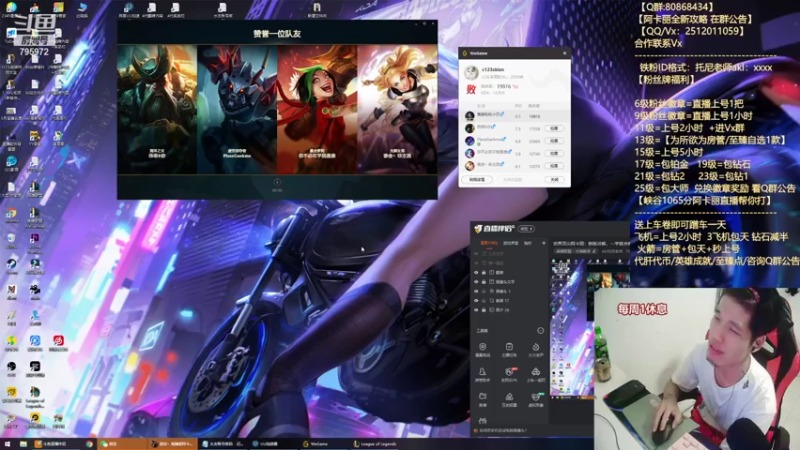800x450 pixels.
Task: Open the Google Chrome desktop shortcut
Action: click(x=11, y=215)
